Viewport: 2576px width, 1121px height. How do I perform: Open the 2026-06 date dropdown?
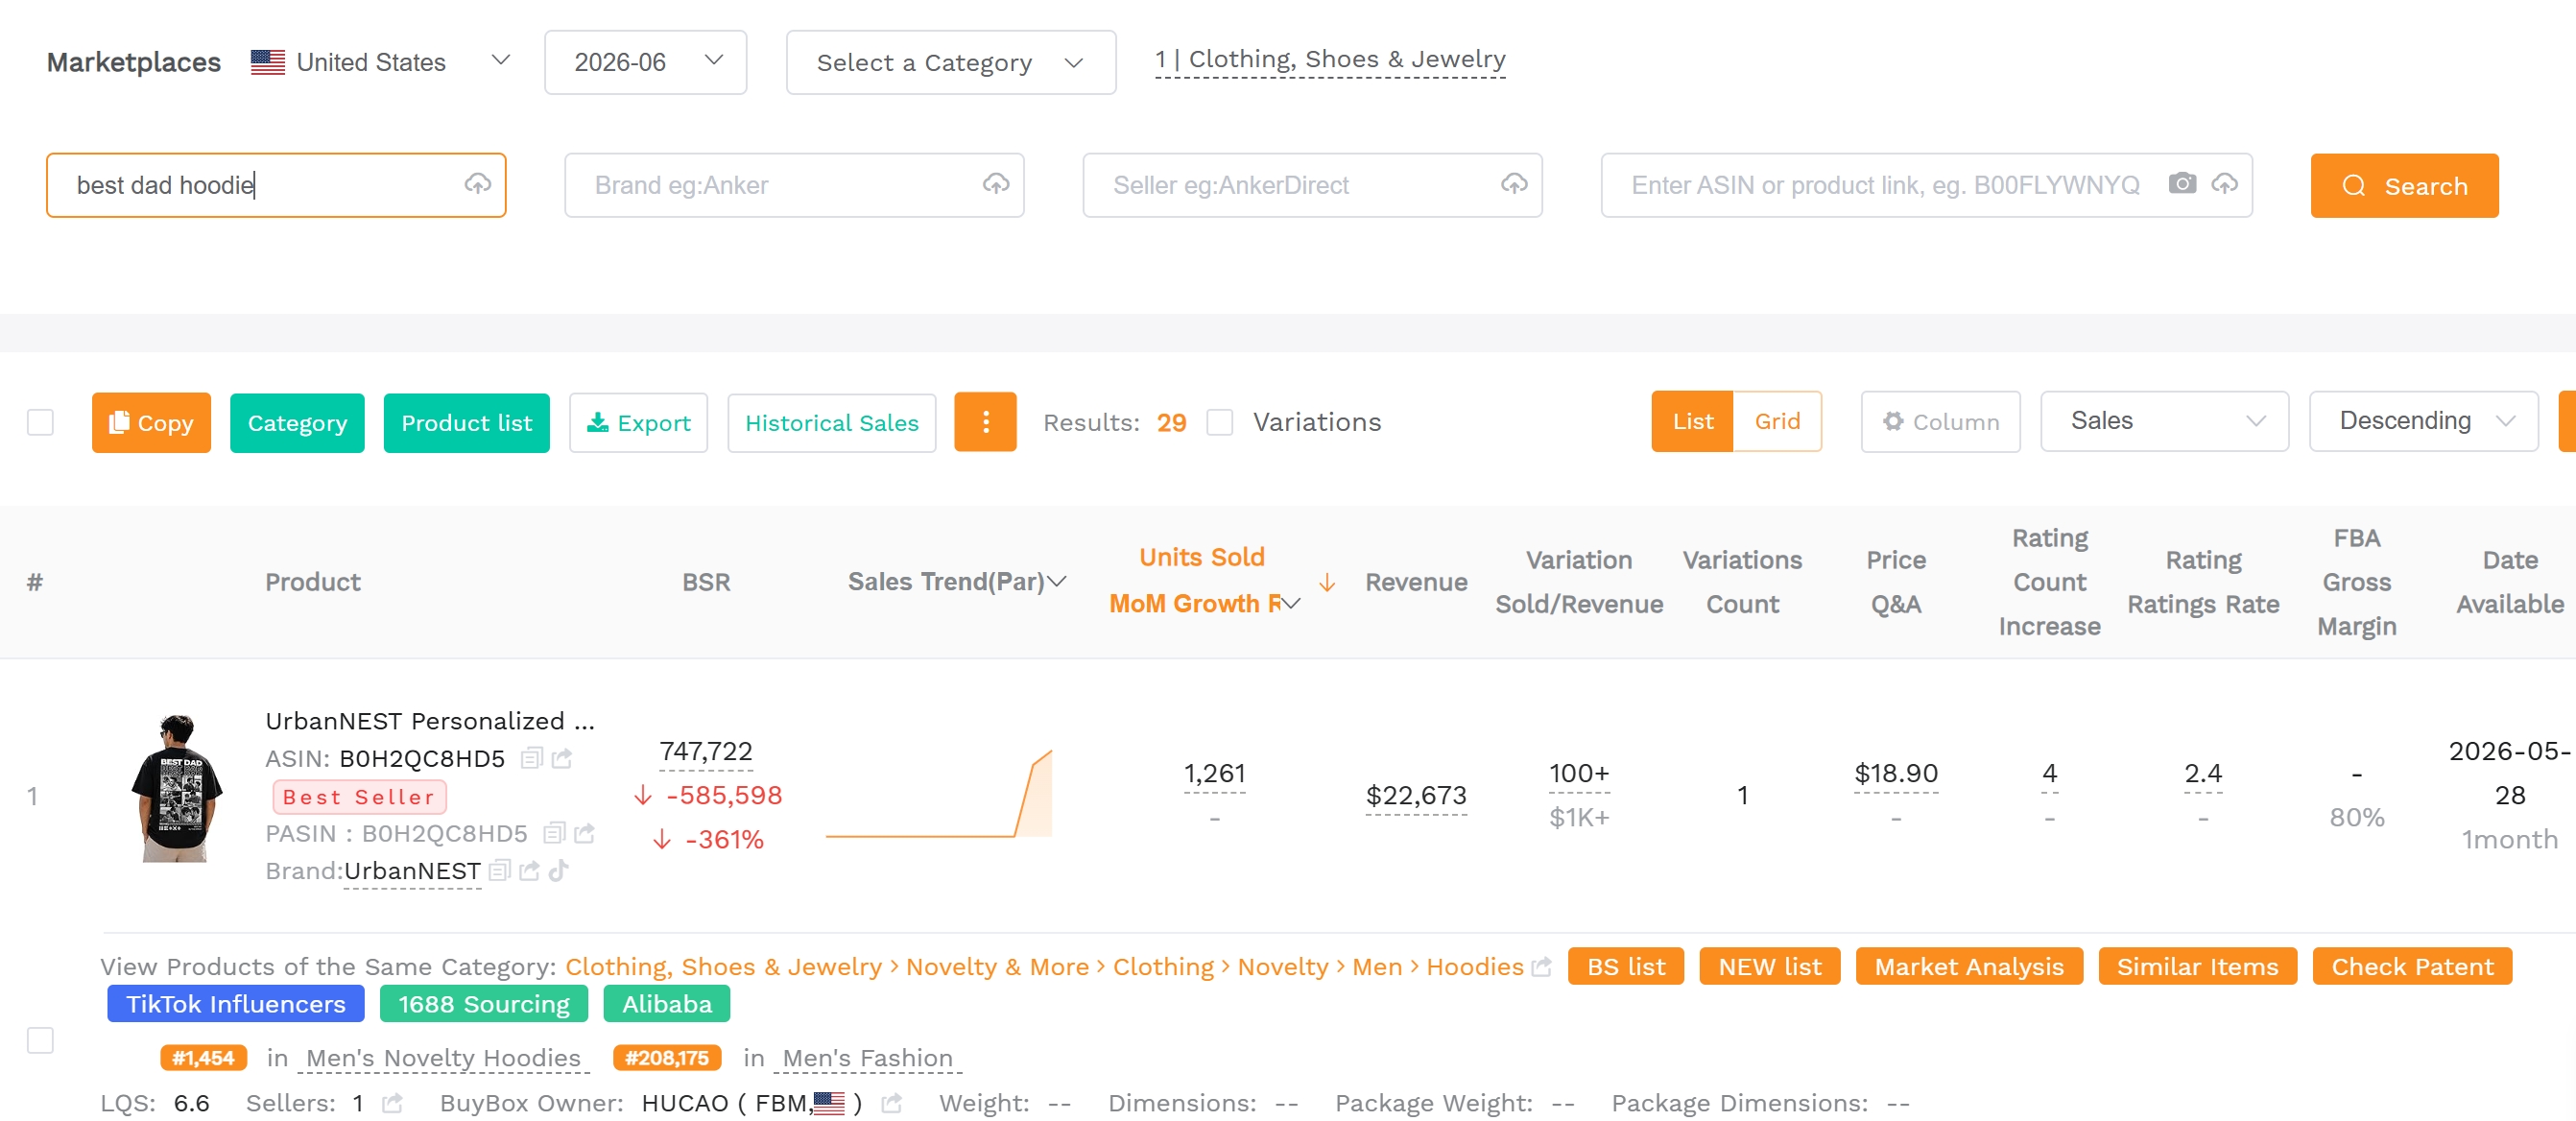pos(645,62)
